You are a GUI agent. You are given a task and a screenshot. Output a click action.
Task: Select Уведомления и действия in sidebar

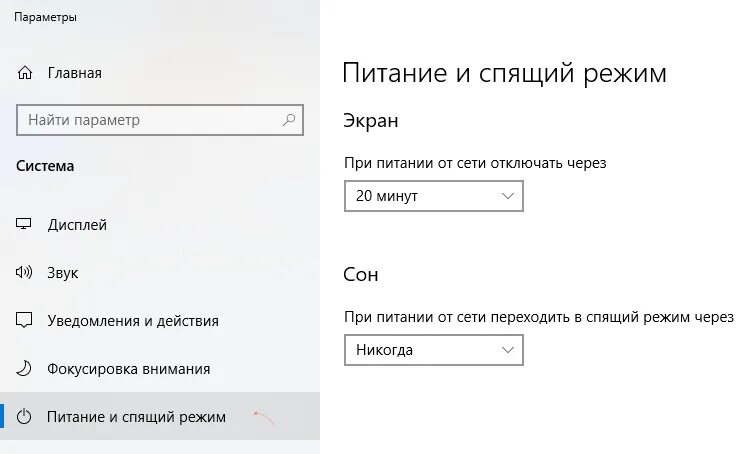(132, 321)
